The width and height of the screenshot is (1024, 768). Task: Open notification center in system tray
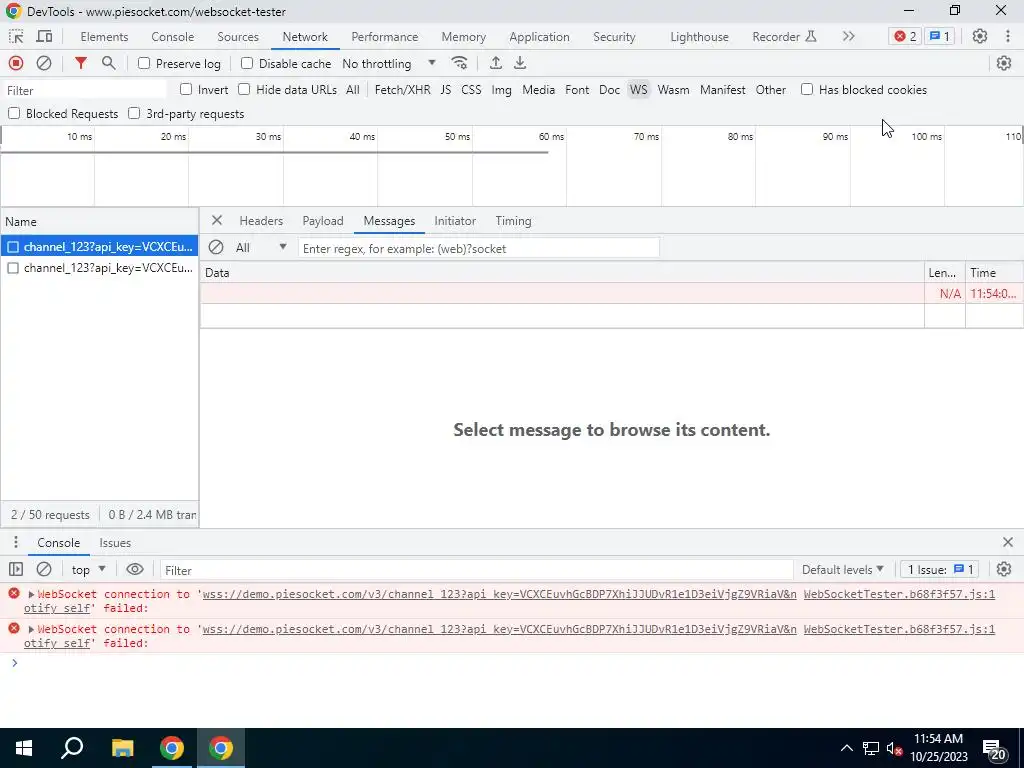993,748
